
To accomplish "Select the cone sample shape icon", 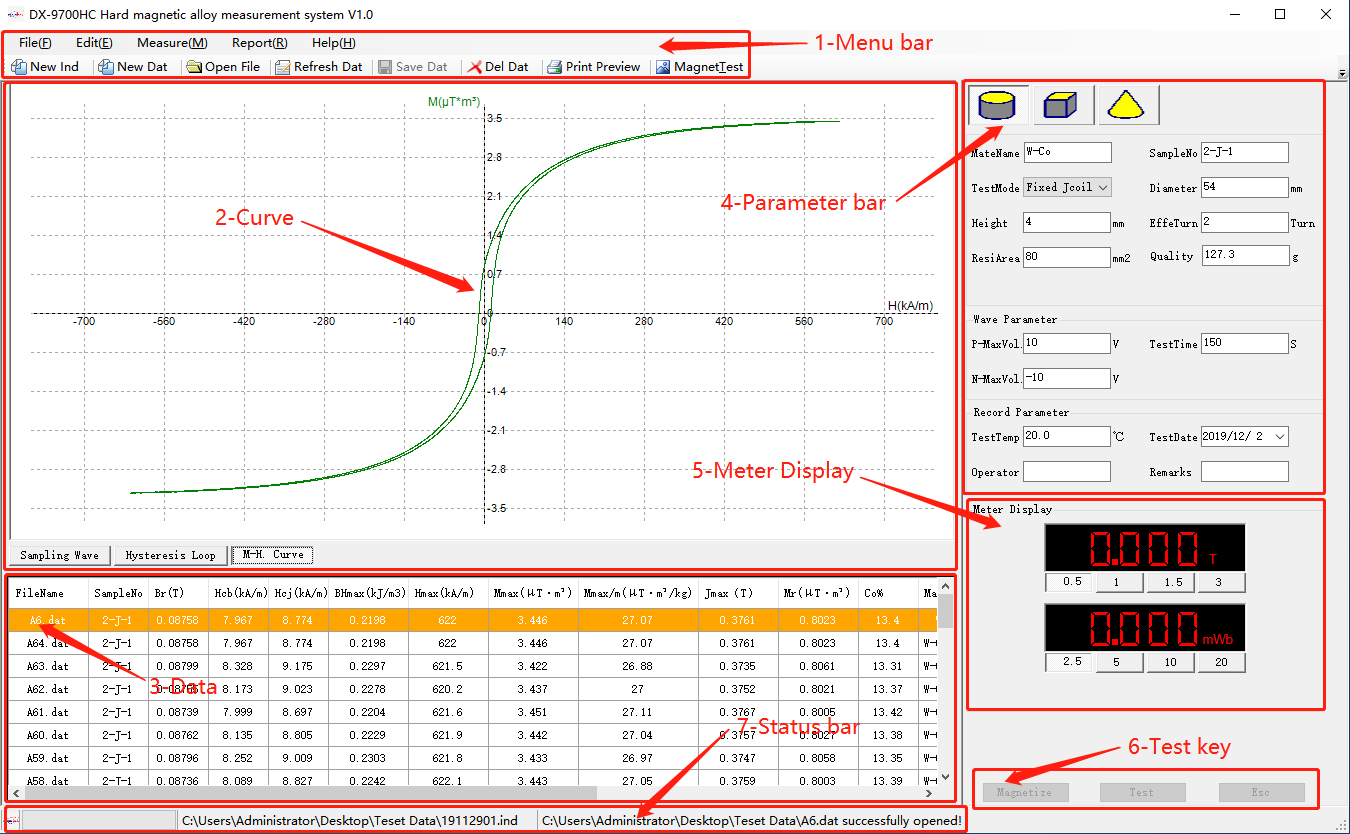I will click(x=1128, y=104).
